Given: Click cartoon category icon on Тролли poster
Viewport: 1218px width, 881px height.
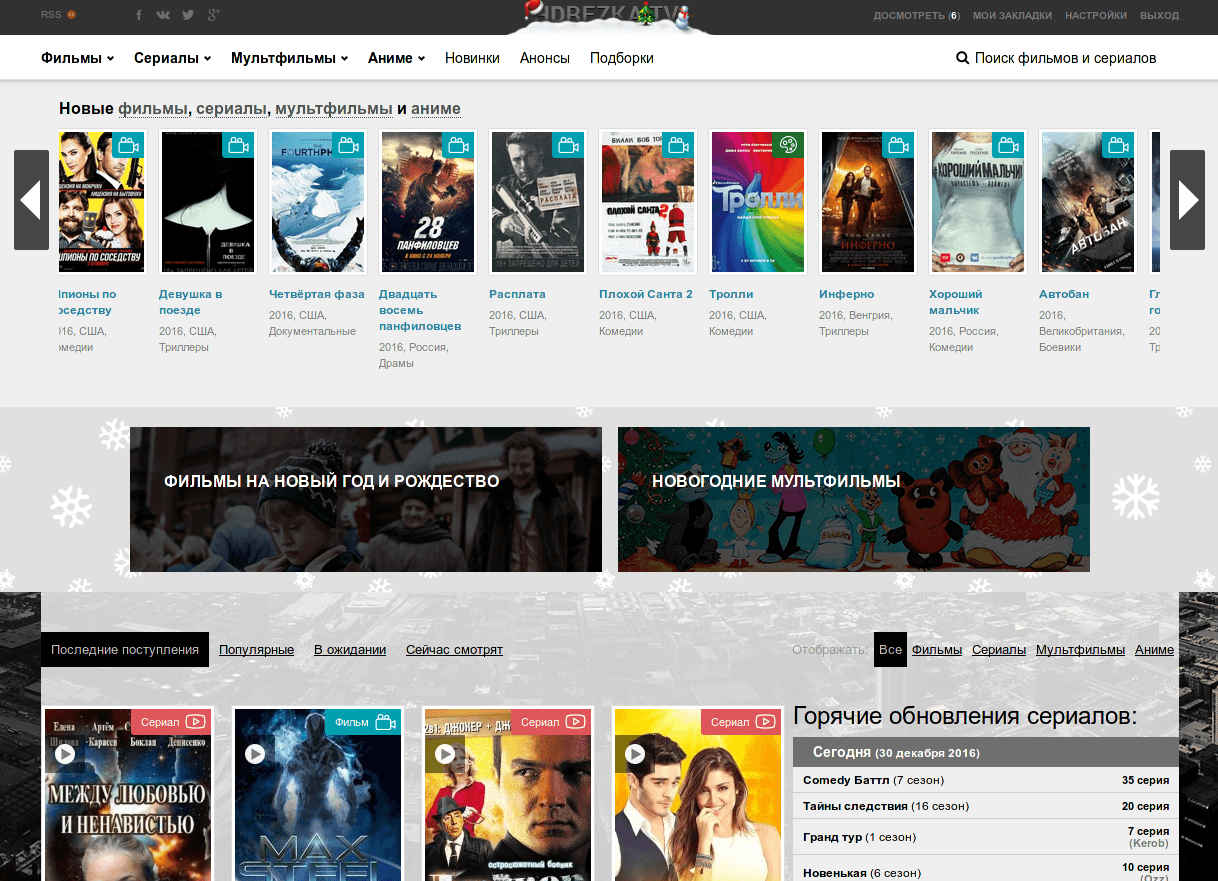Looking at the screenshot, I should 787,146.
